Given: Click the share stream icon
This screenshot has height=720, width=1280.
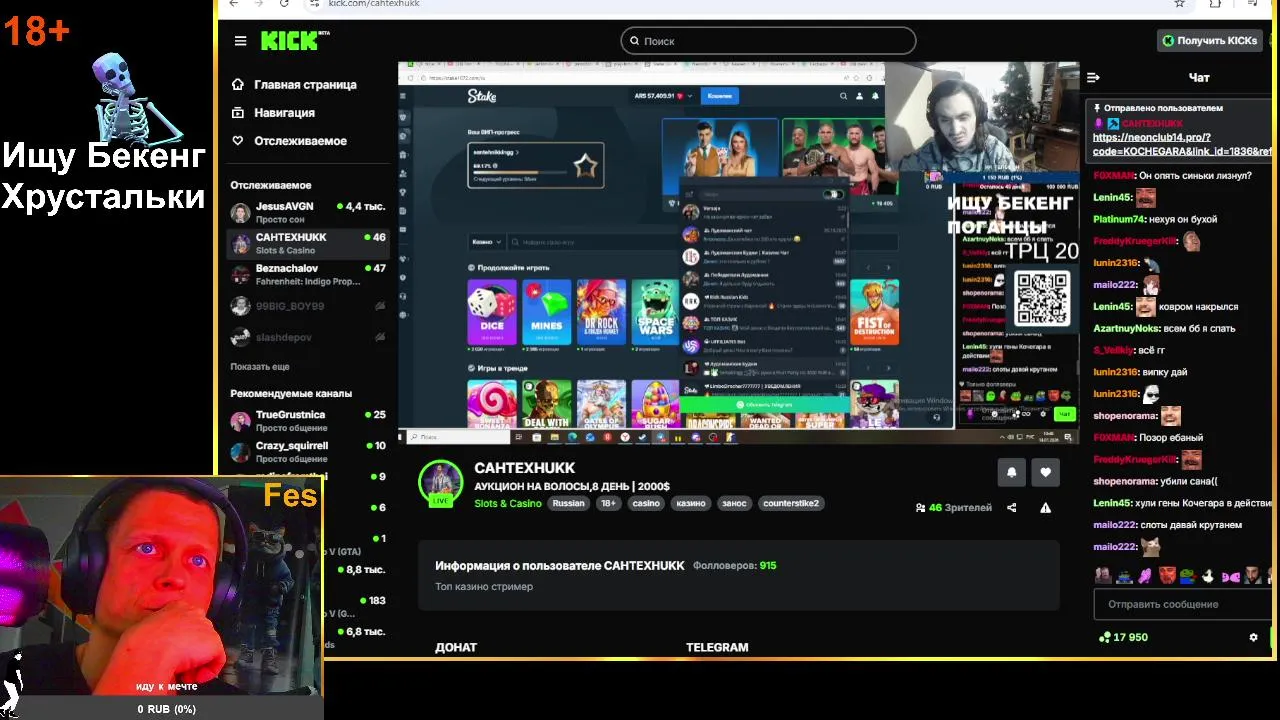Looking at the screenshot, I should coord(1011,508).
